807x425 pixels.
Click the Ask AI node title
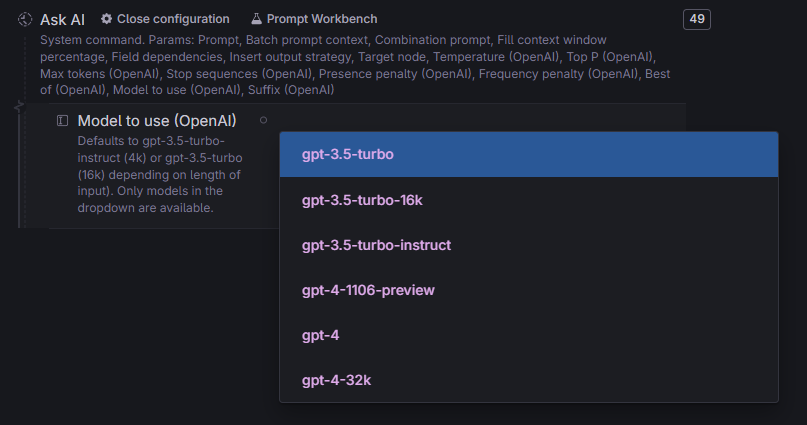point(62,20)
